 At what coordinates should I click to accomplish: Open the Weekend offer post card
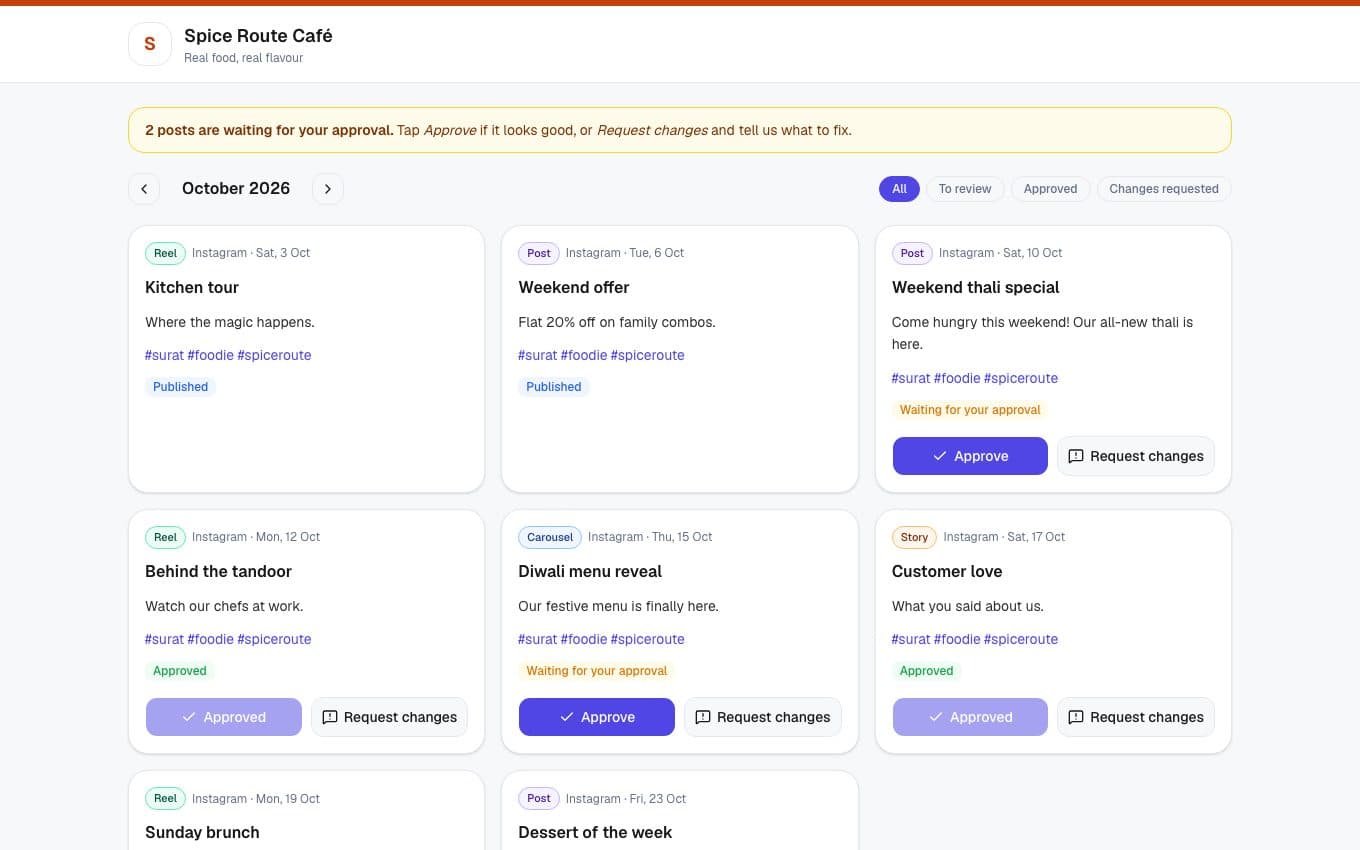click(x=680, y=359)
